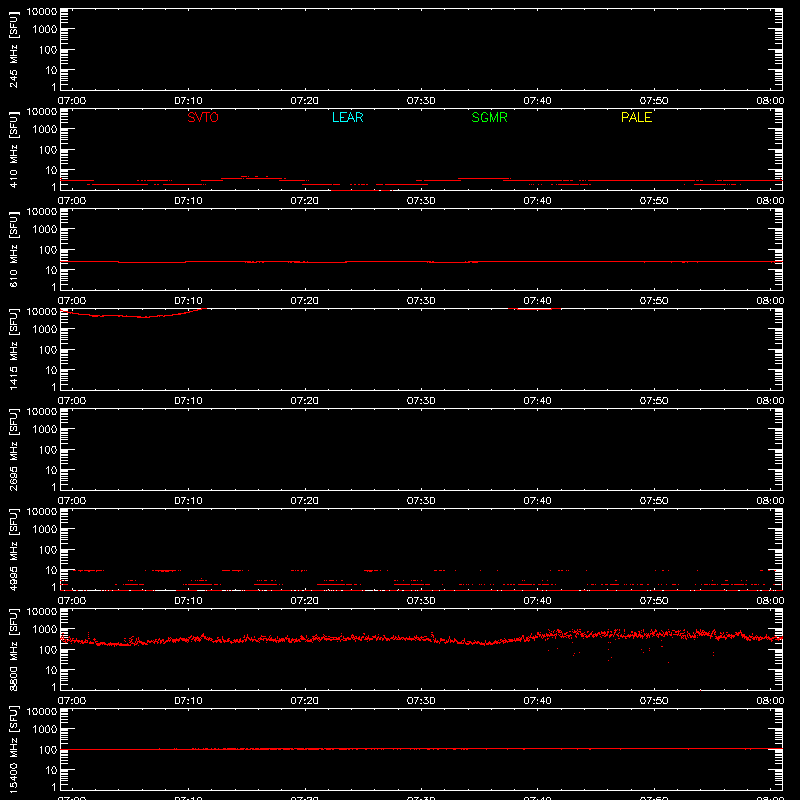Click 07:20 time label under 410 MHz plot
Screen dimensions: 800x800
point(305,201)
